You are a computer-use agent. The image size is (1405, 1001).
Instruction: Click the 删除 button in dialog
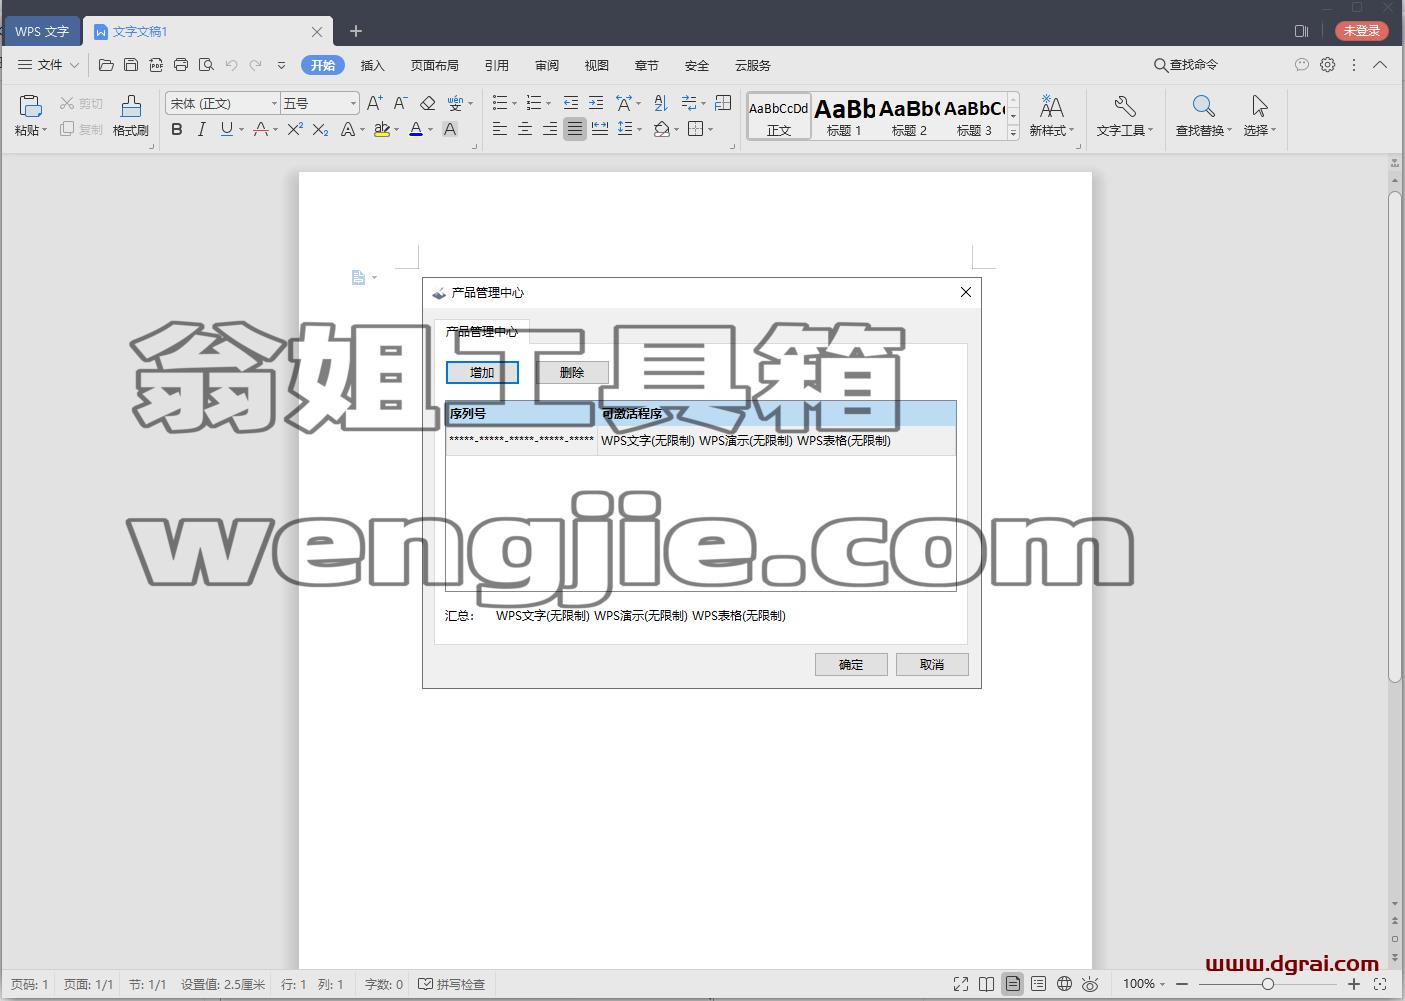coord(572,372)
